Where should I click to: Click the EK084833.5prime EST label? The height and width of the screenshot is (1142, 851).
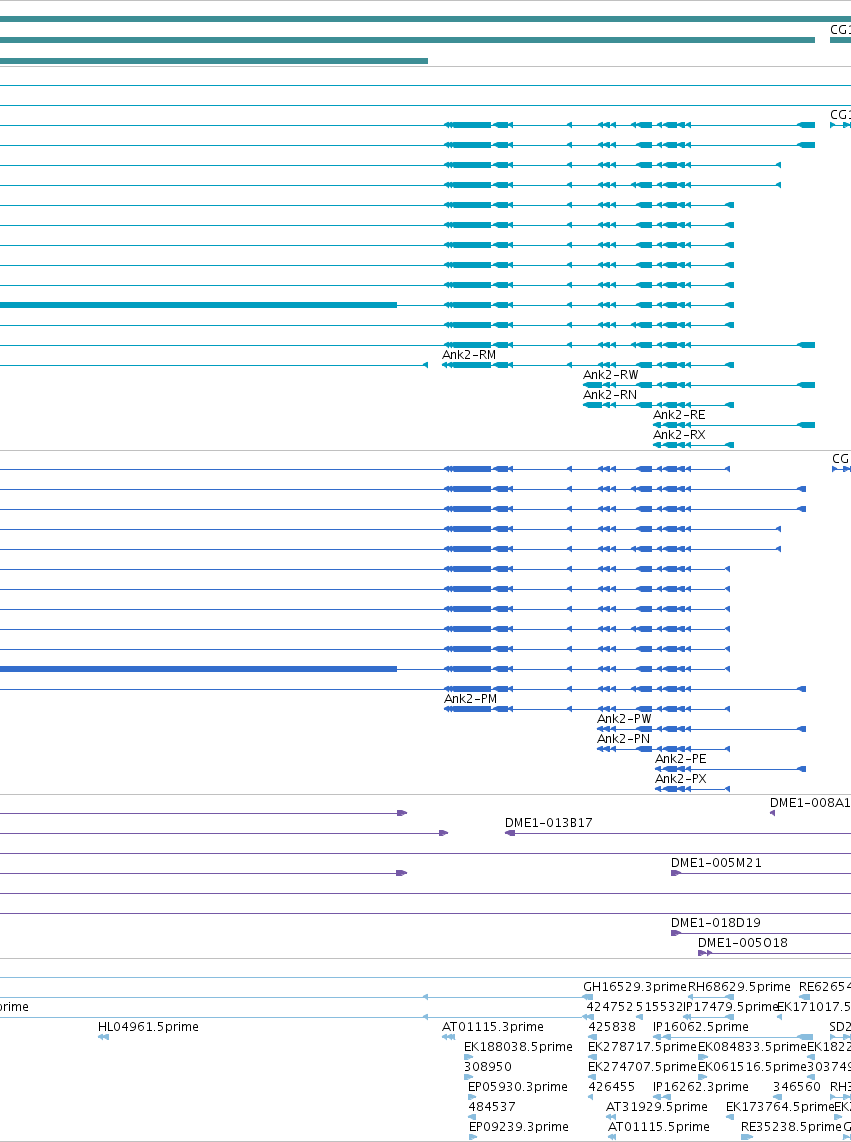pyautogui.click(x=752, y=1047)
